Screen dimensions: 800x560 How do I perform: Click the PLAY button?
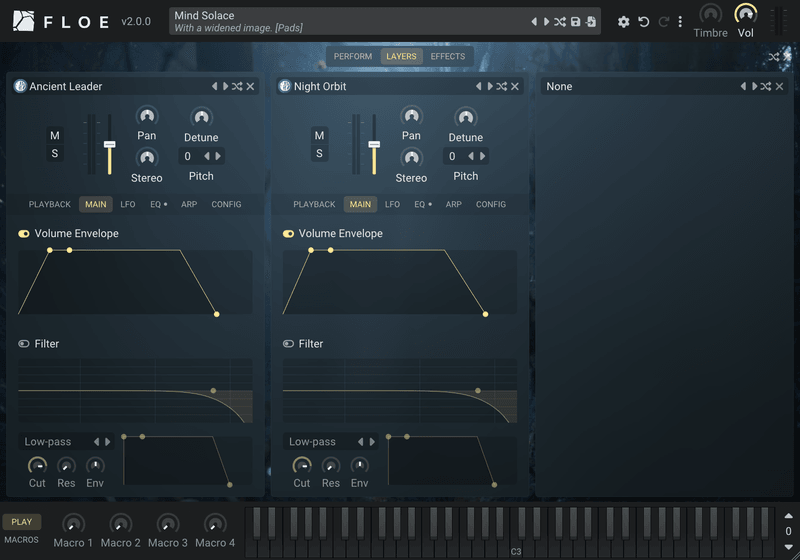pyautogui.click(x=21, y=522)
